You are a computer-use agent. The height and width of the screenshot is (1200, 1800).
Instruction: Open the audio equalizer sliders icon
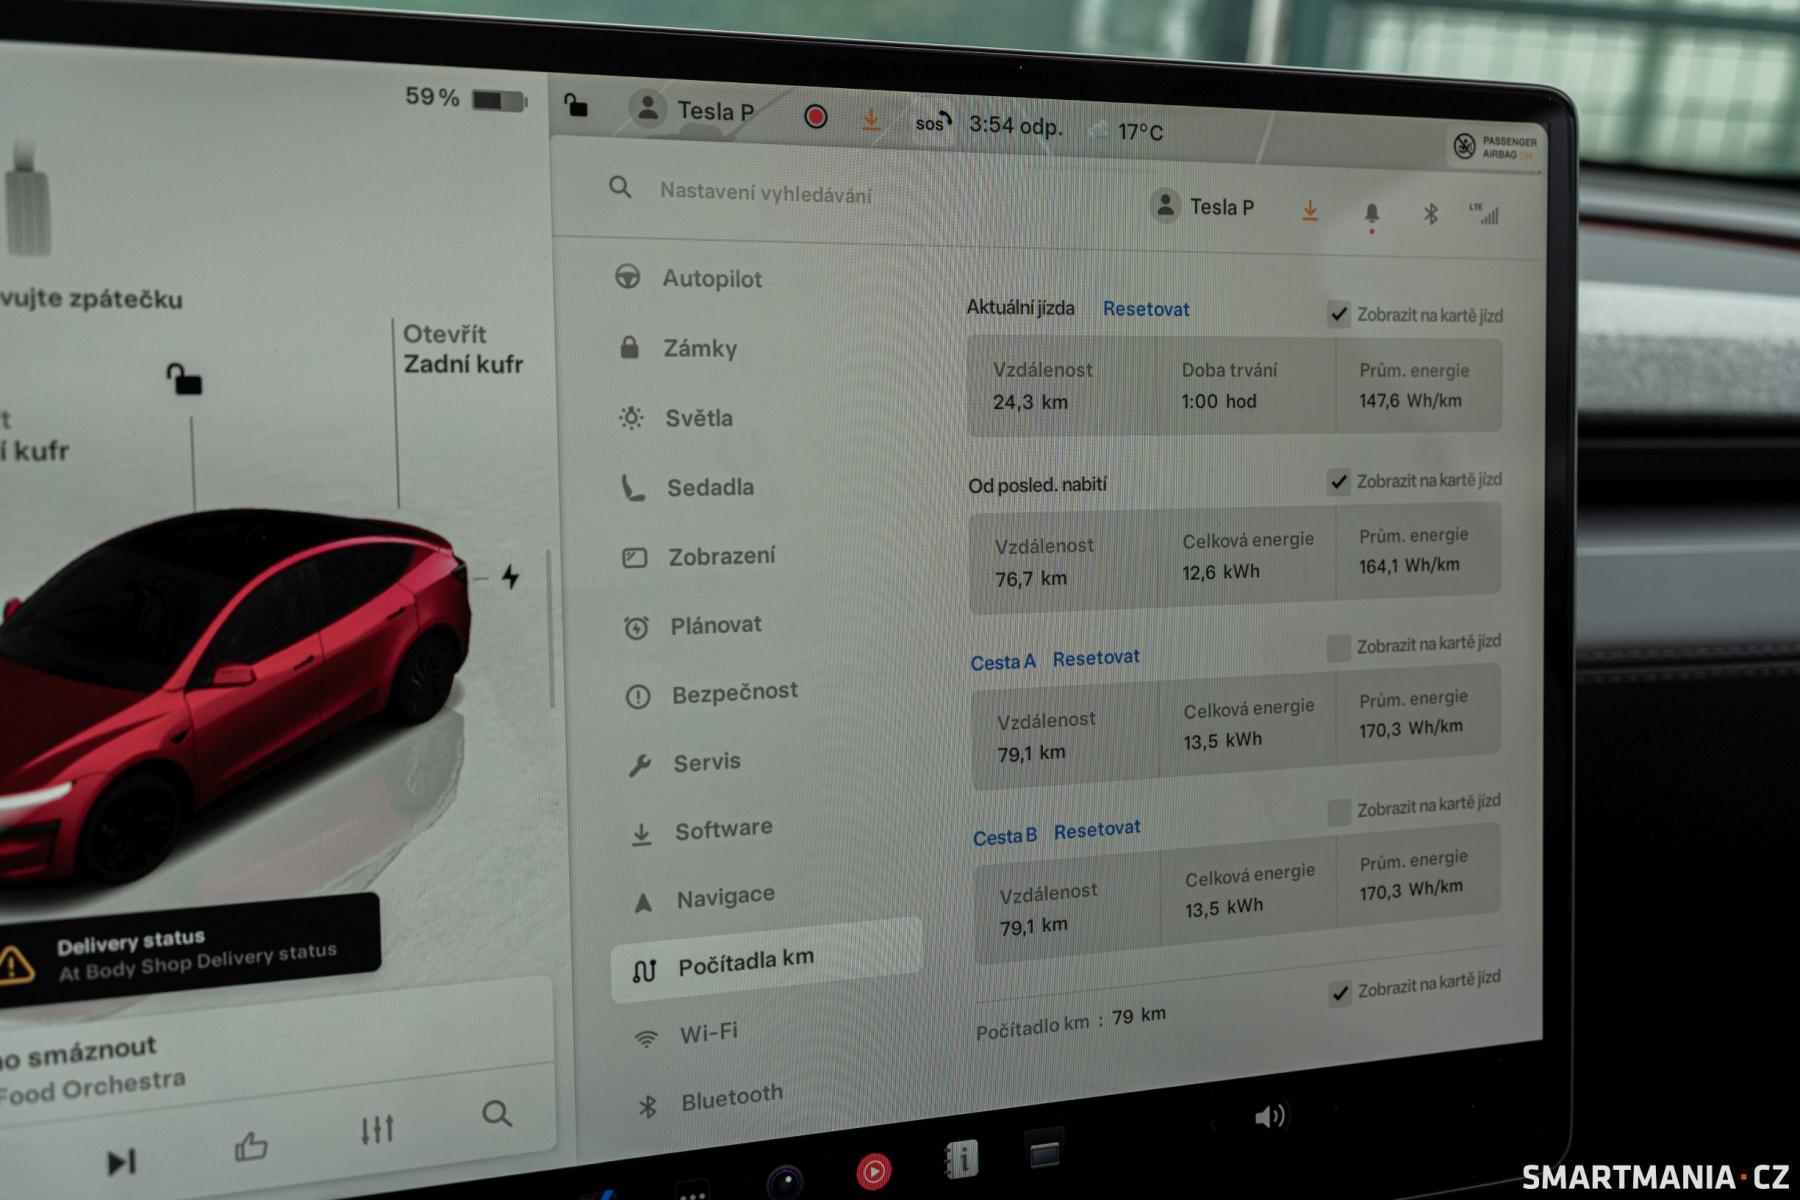(x=377, y=1130)
